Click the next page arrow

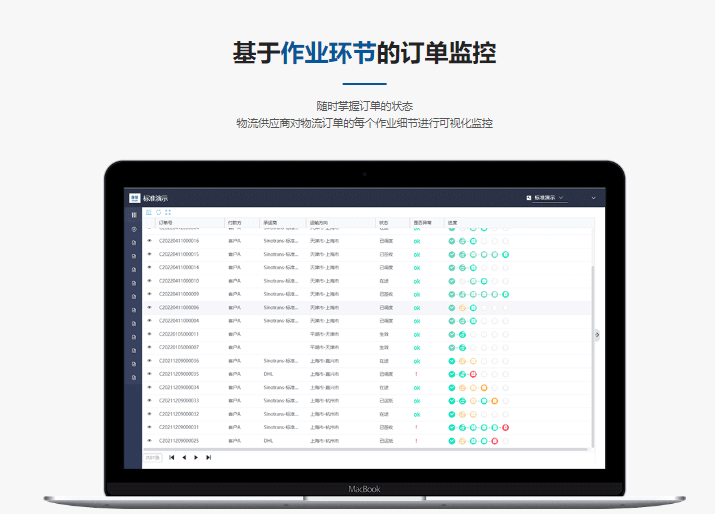[196, 457]
